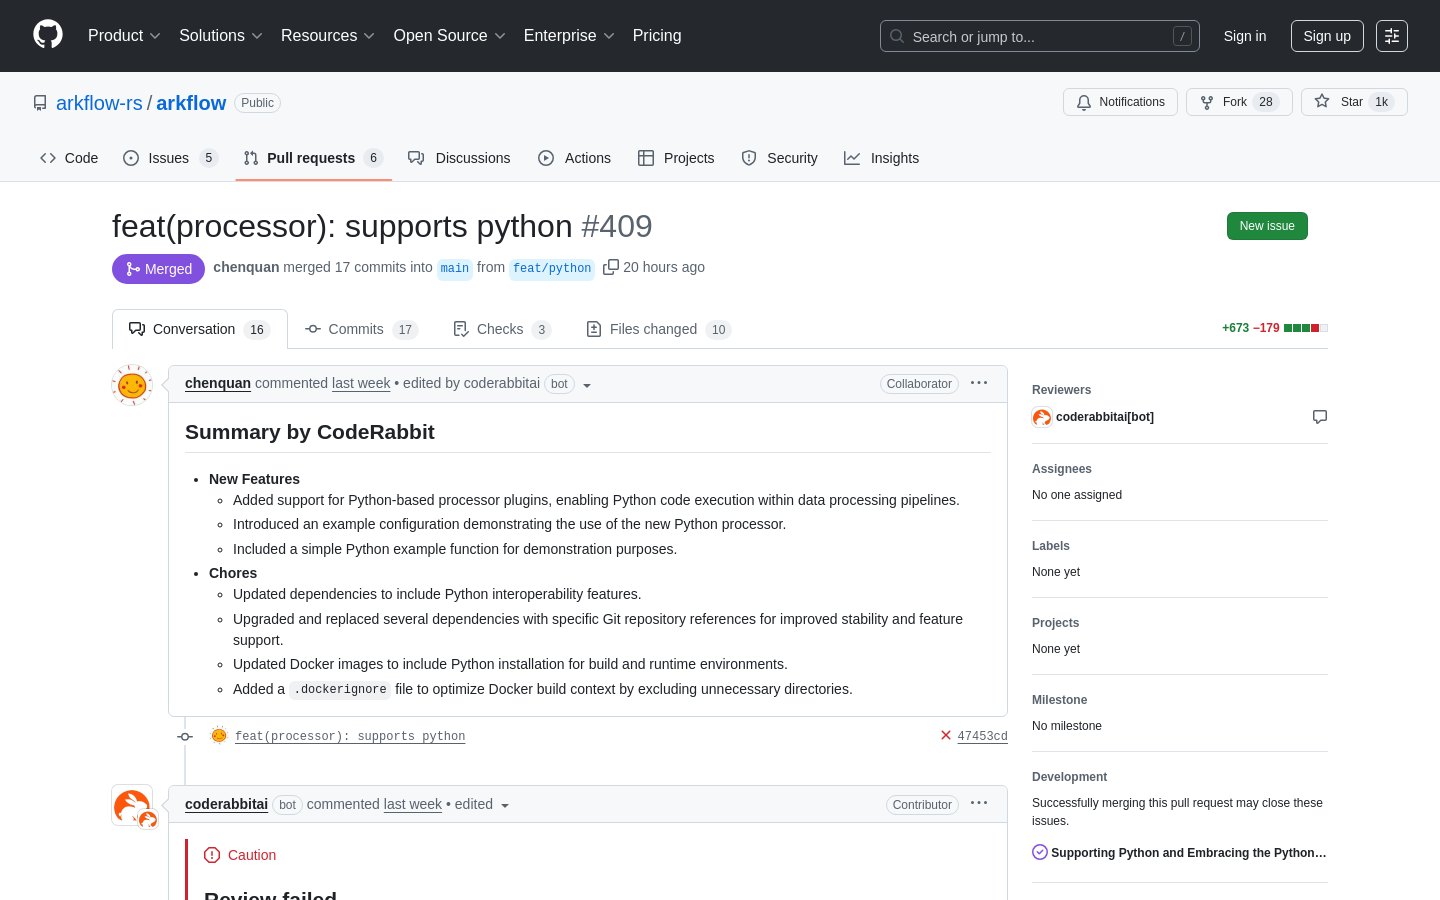Select the Commits tab
The height and width of the screenshot is (900, 1440).
(361, 329)
